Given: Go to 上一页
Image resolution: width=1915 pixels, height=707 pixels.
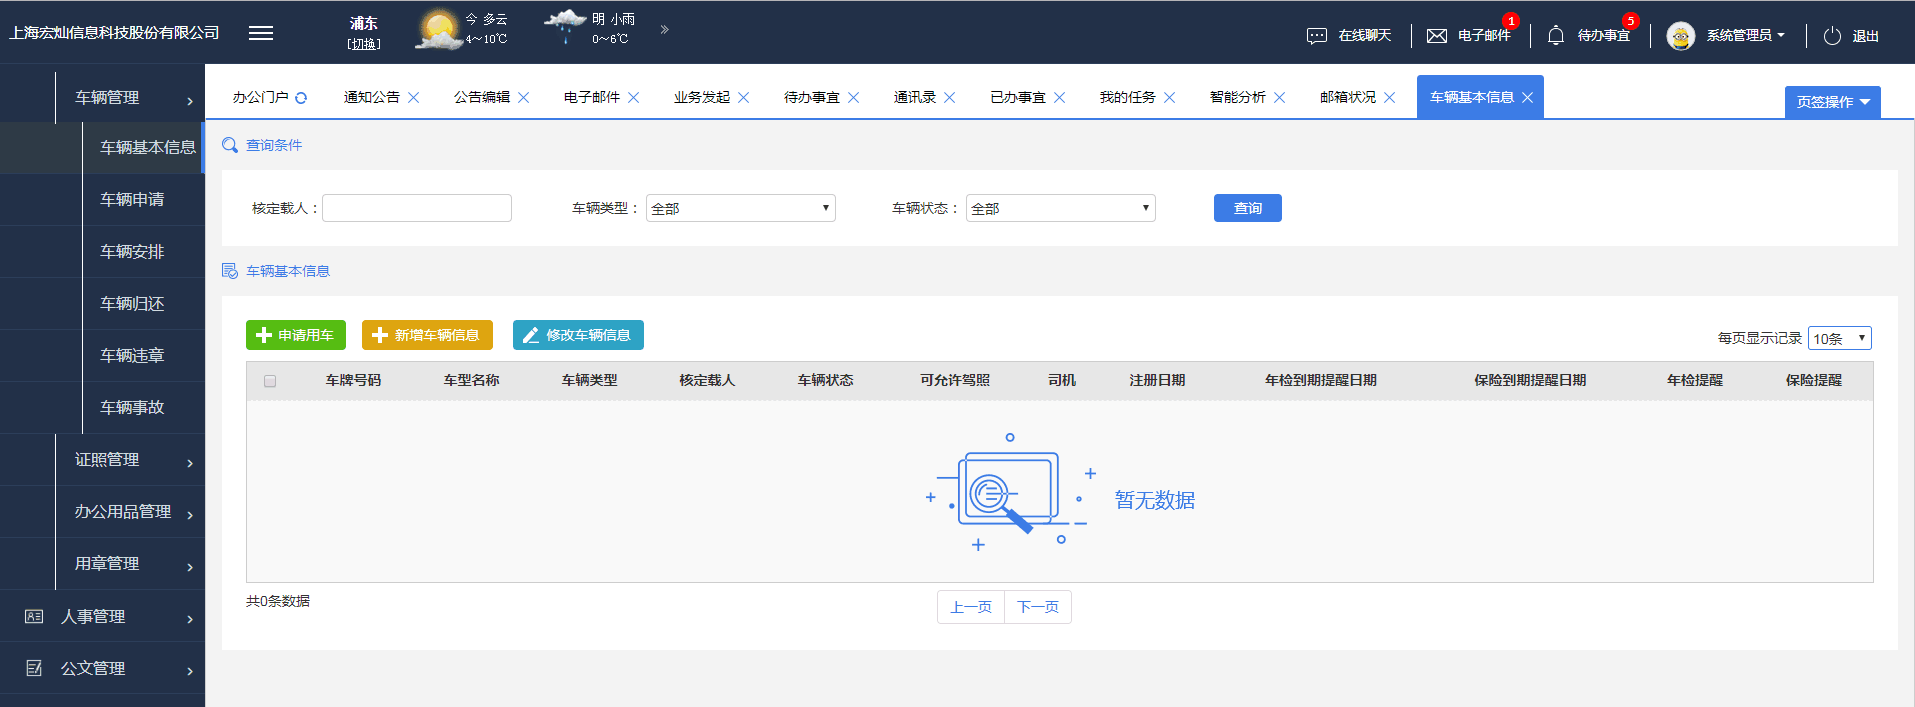Looking at the screenshot, I should (x=971, y=607).
